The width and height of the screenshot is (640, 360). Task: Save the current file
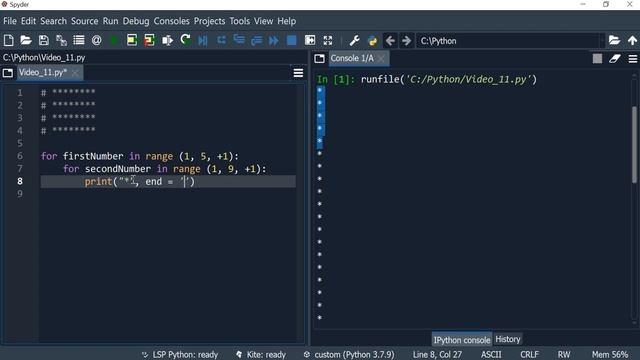[x=44, y=40]
